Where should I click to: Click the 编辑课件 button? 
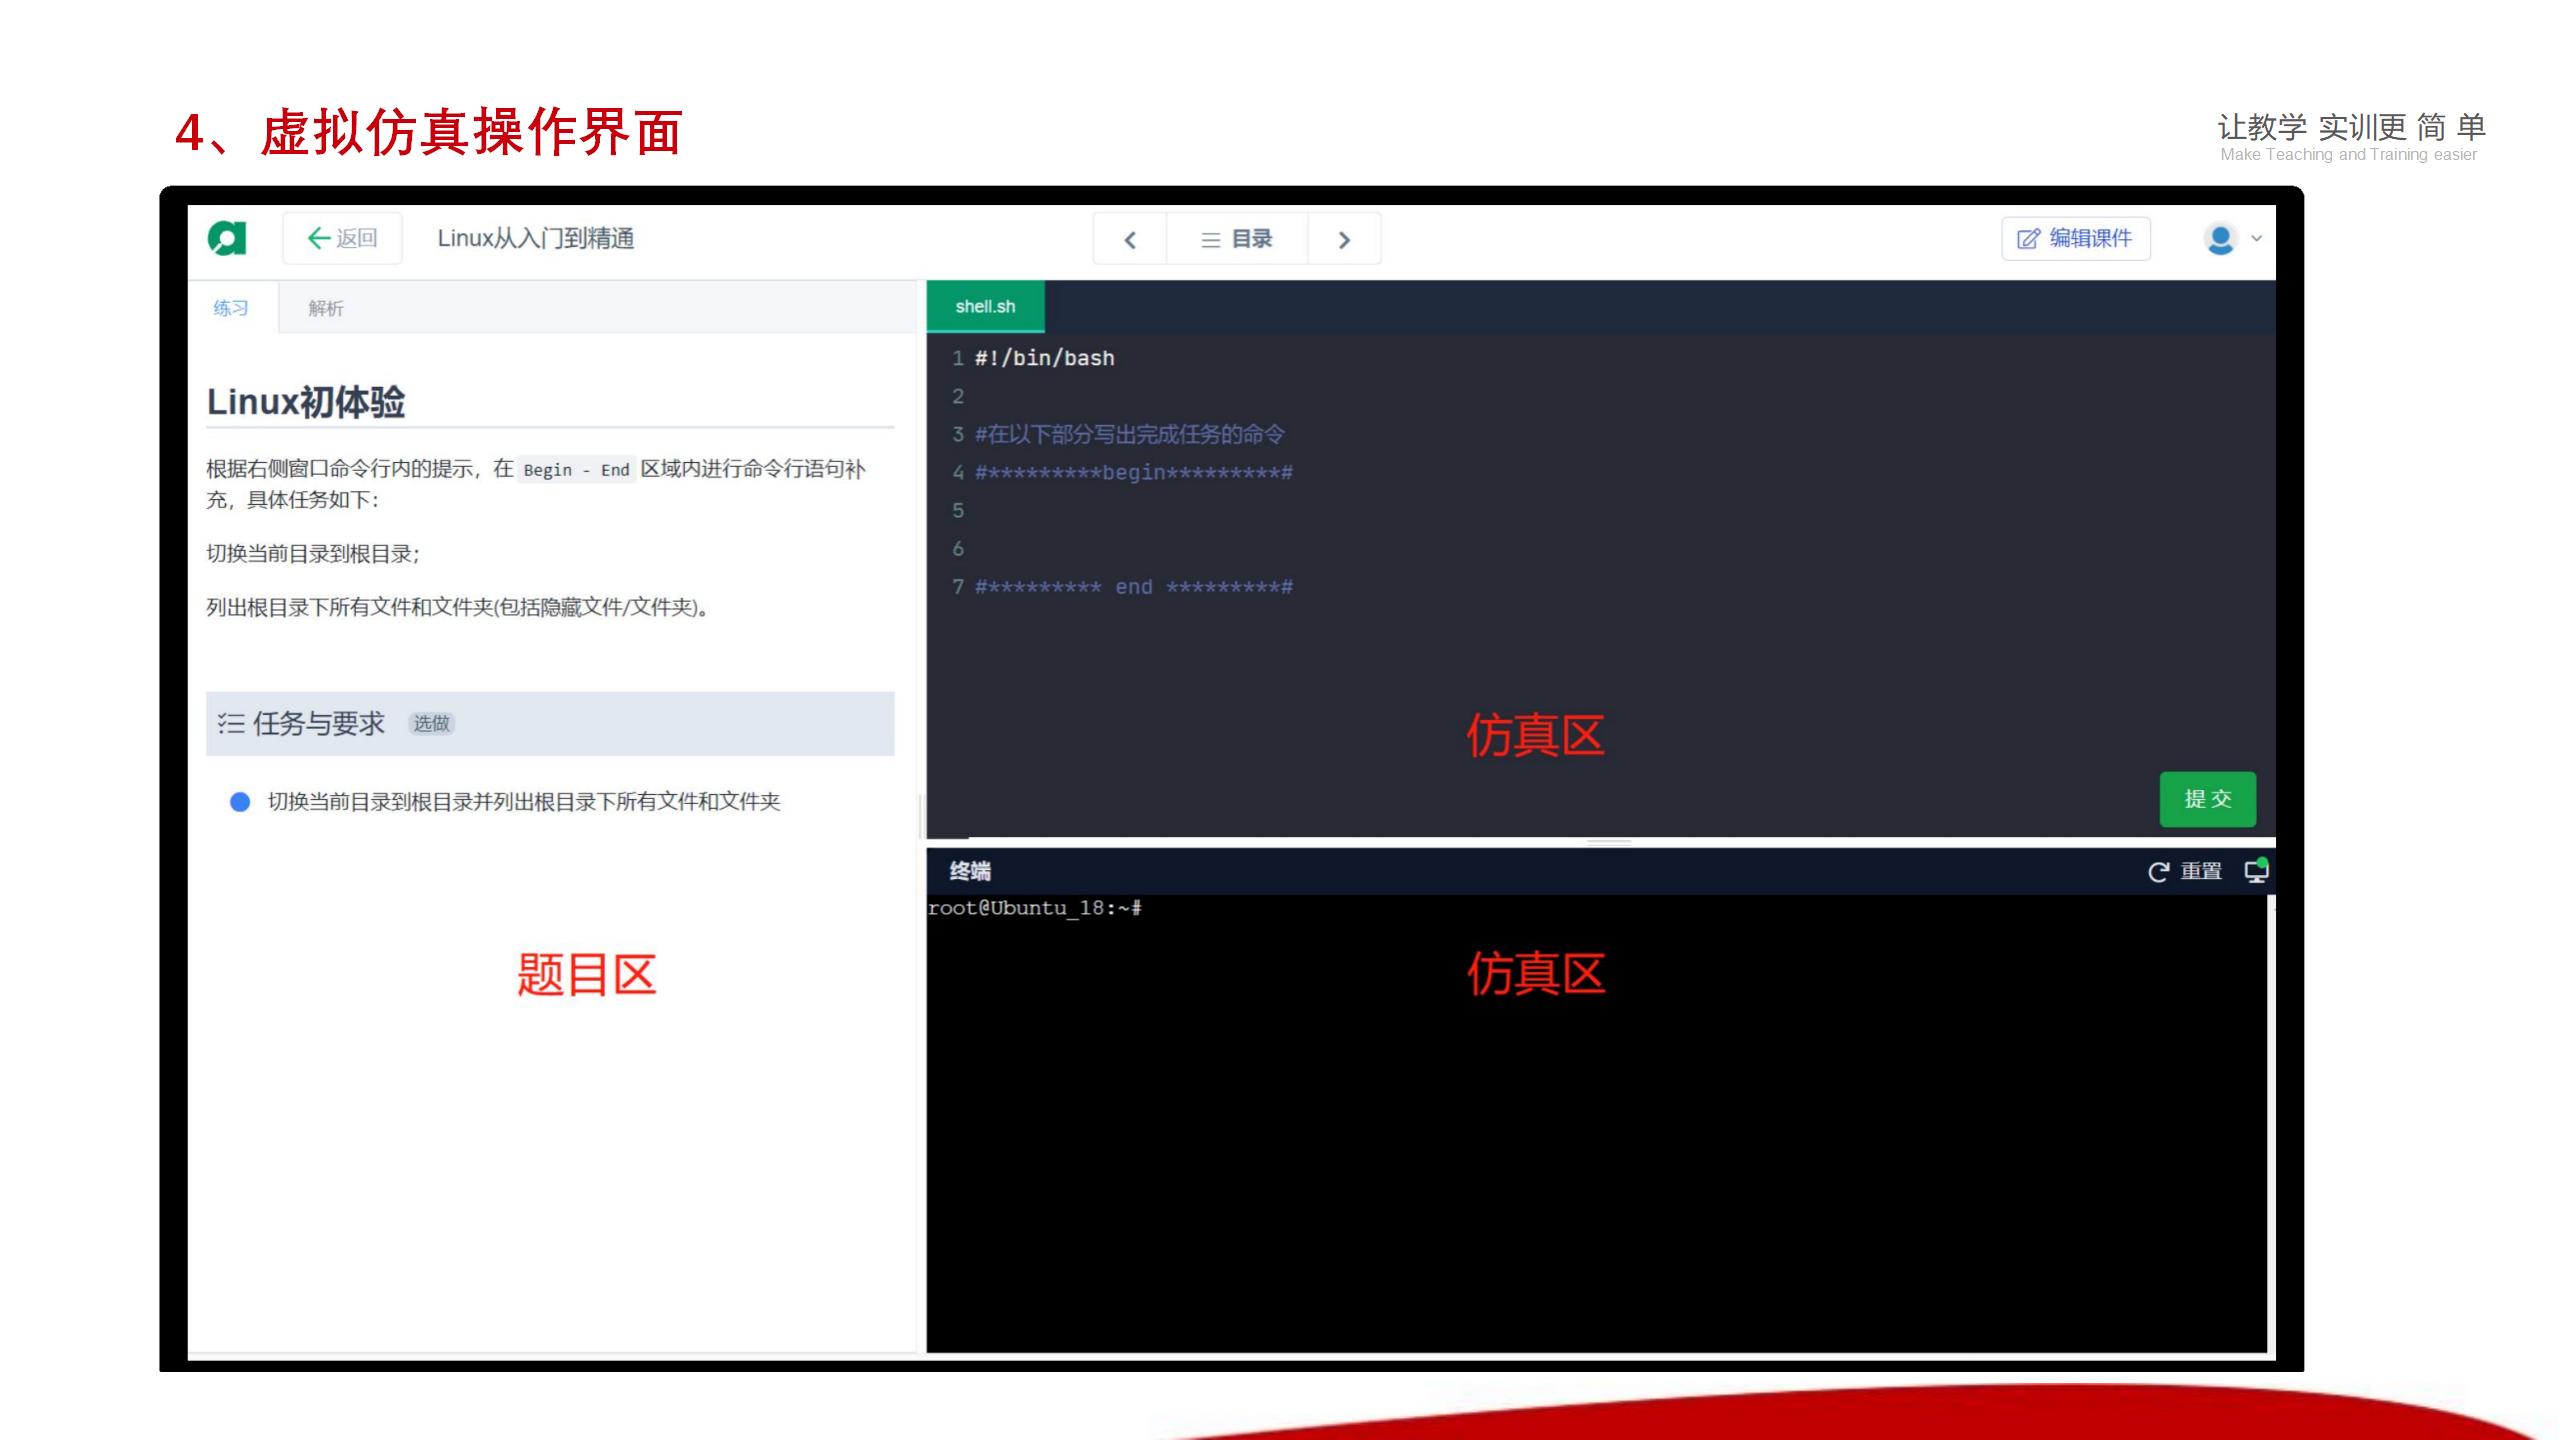[x=2076, y=238]
